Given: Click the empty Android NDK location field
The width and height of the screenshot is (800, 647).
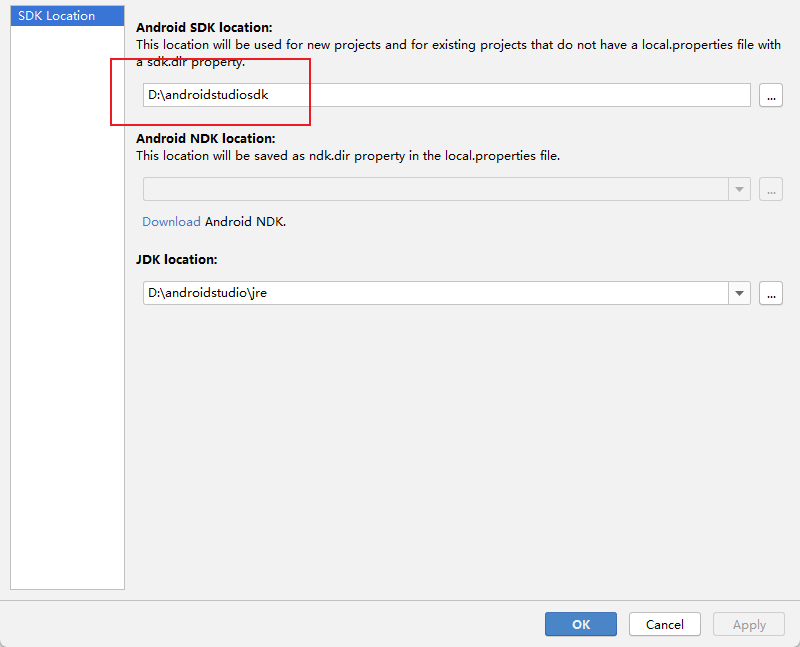Looking at the screenshot, I should (435, 189).
